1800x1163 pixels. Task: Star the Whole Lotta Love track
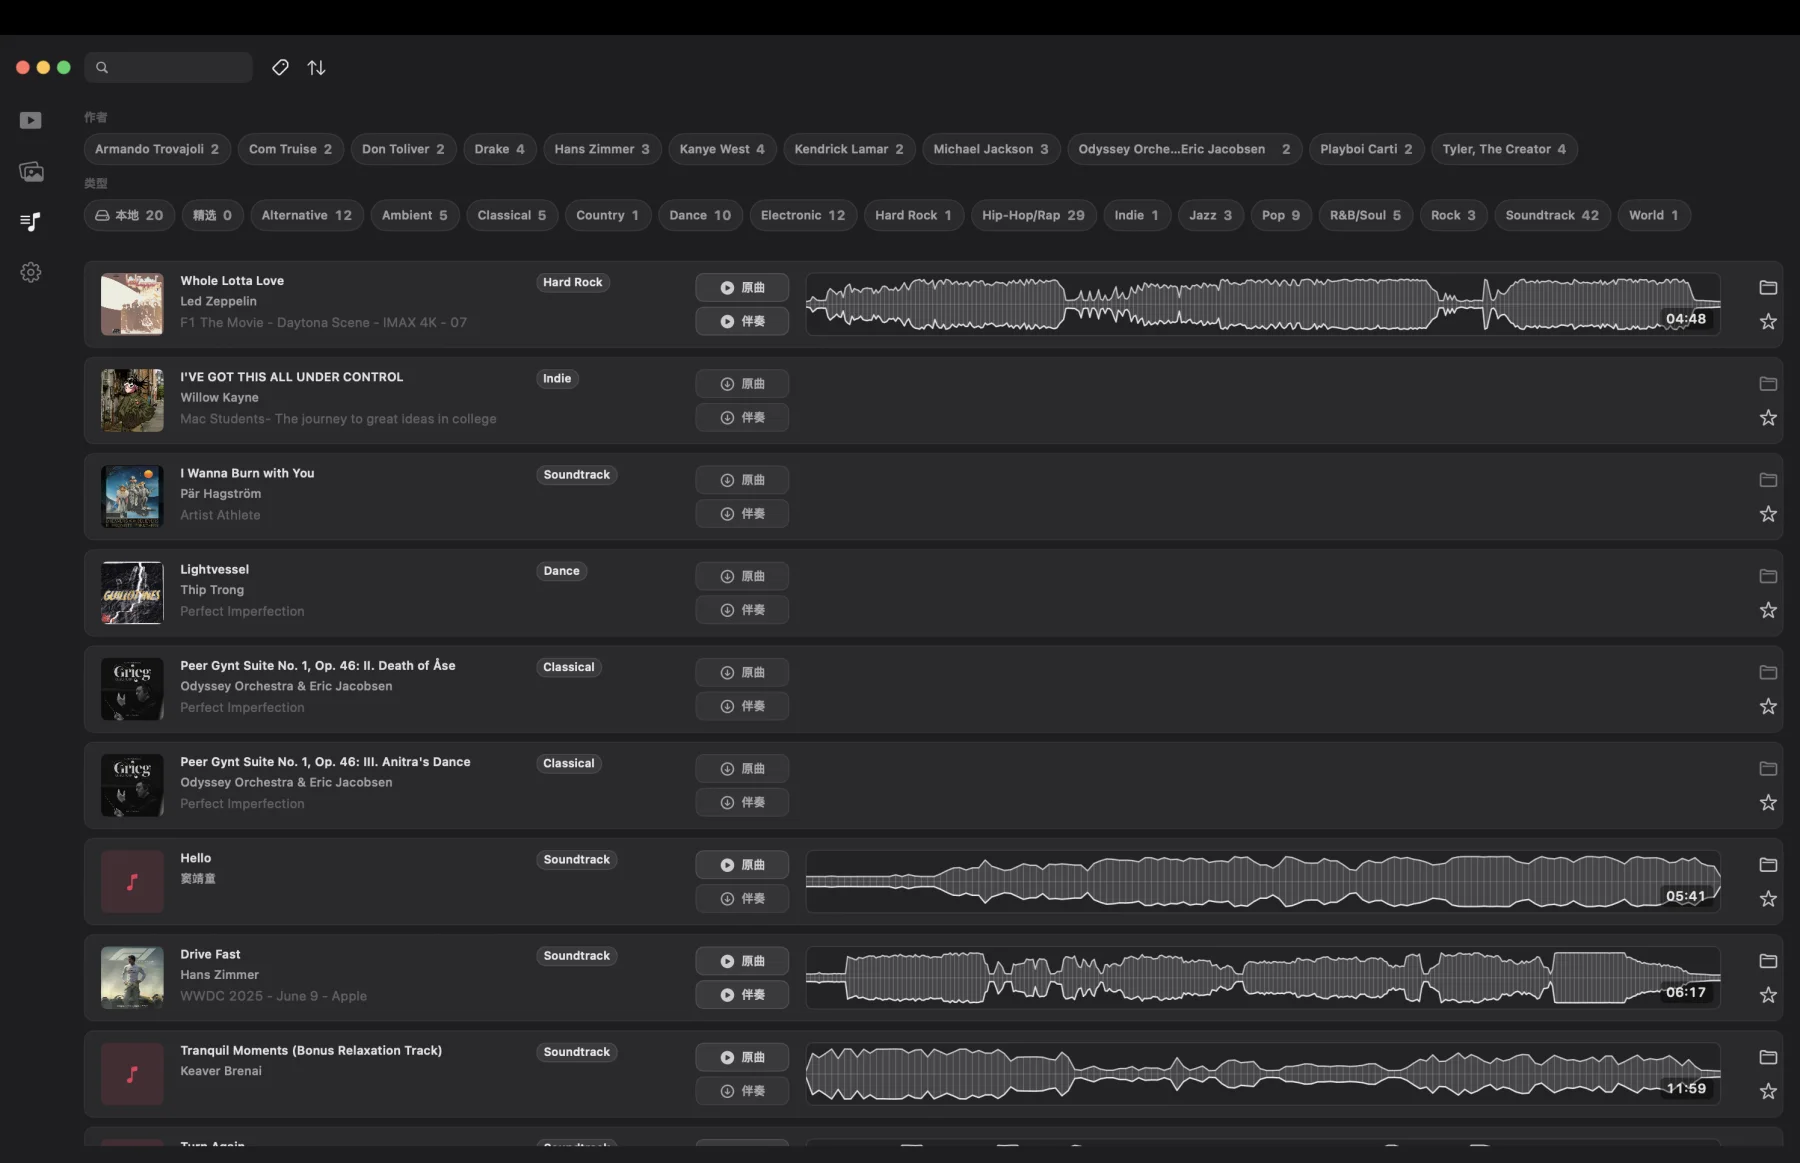click(1768, 321)
